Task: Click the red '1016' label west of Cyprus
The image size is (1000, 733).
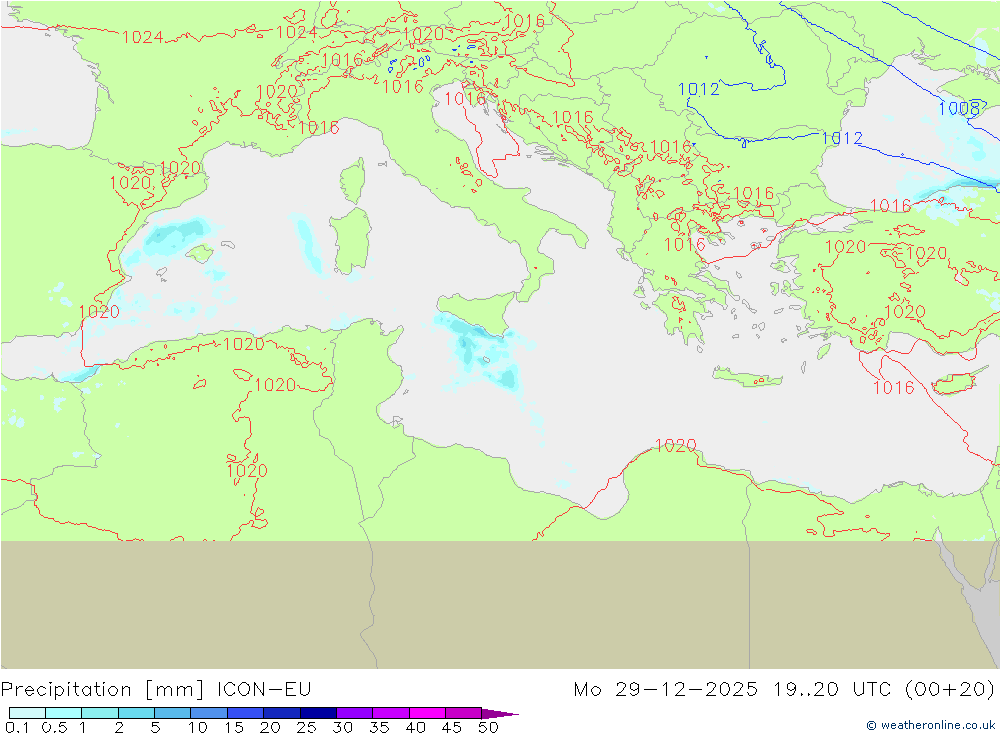Action: click(x=893, y=387)
